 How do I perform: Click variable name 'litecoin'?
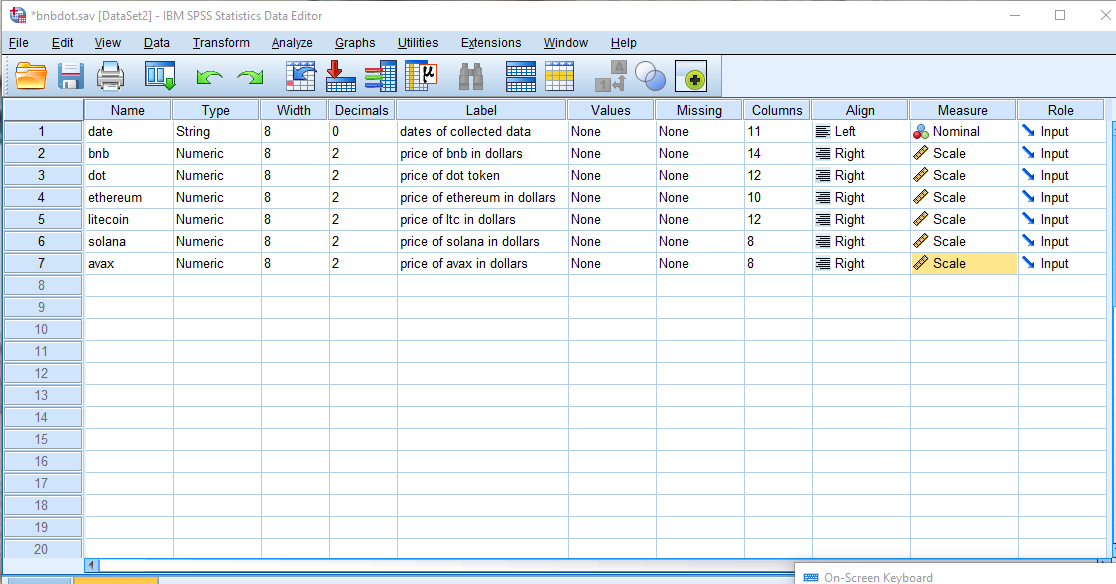pos(108,220)
